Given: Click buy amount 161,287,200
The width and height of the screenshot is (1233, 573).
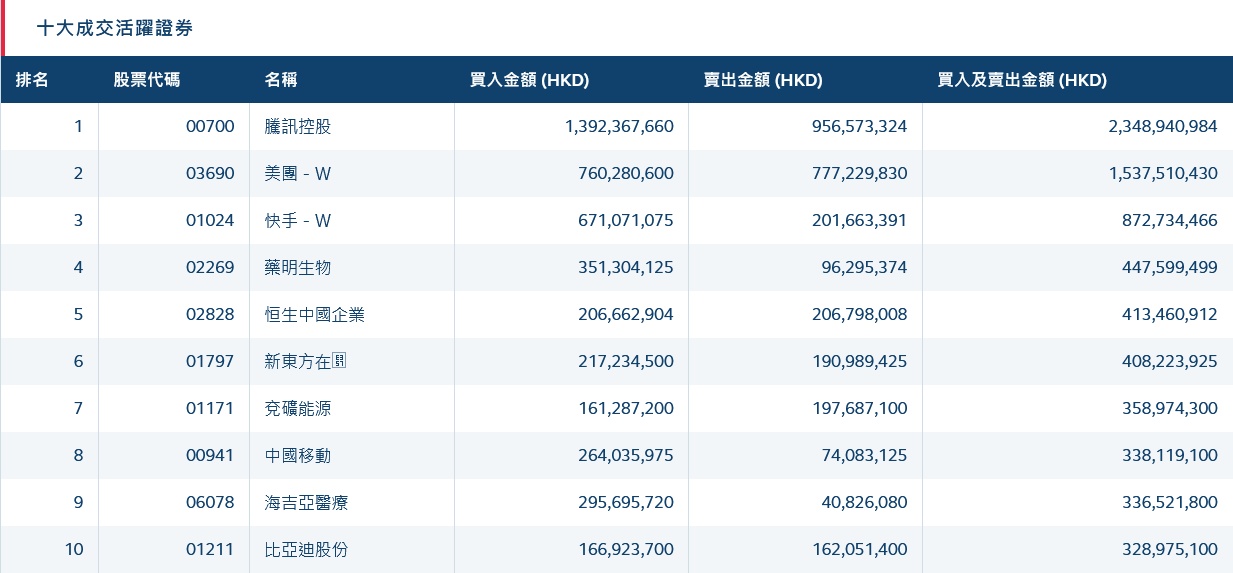Looking at the screenshot, I should (626, 409).
